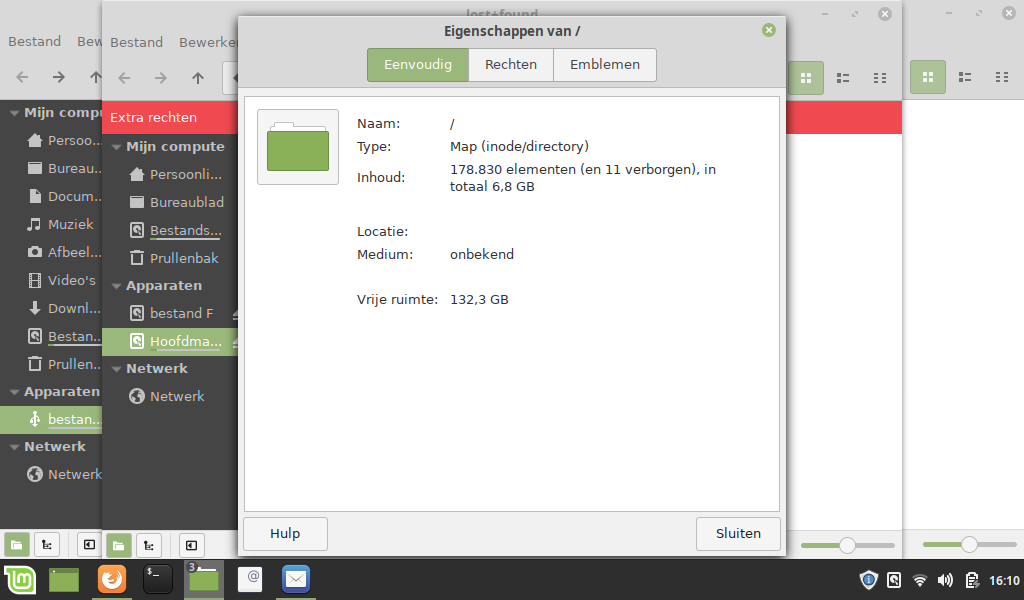Select icon view in rightmost window toolbar
Viewport: 1024px width, 600px height.
coord(927,77)
